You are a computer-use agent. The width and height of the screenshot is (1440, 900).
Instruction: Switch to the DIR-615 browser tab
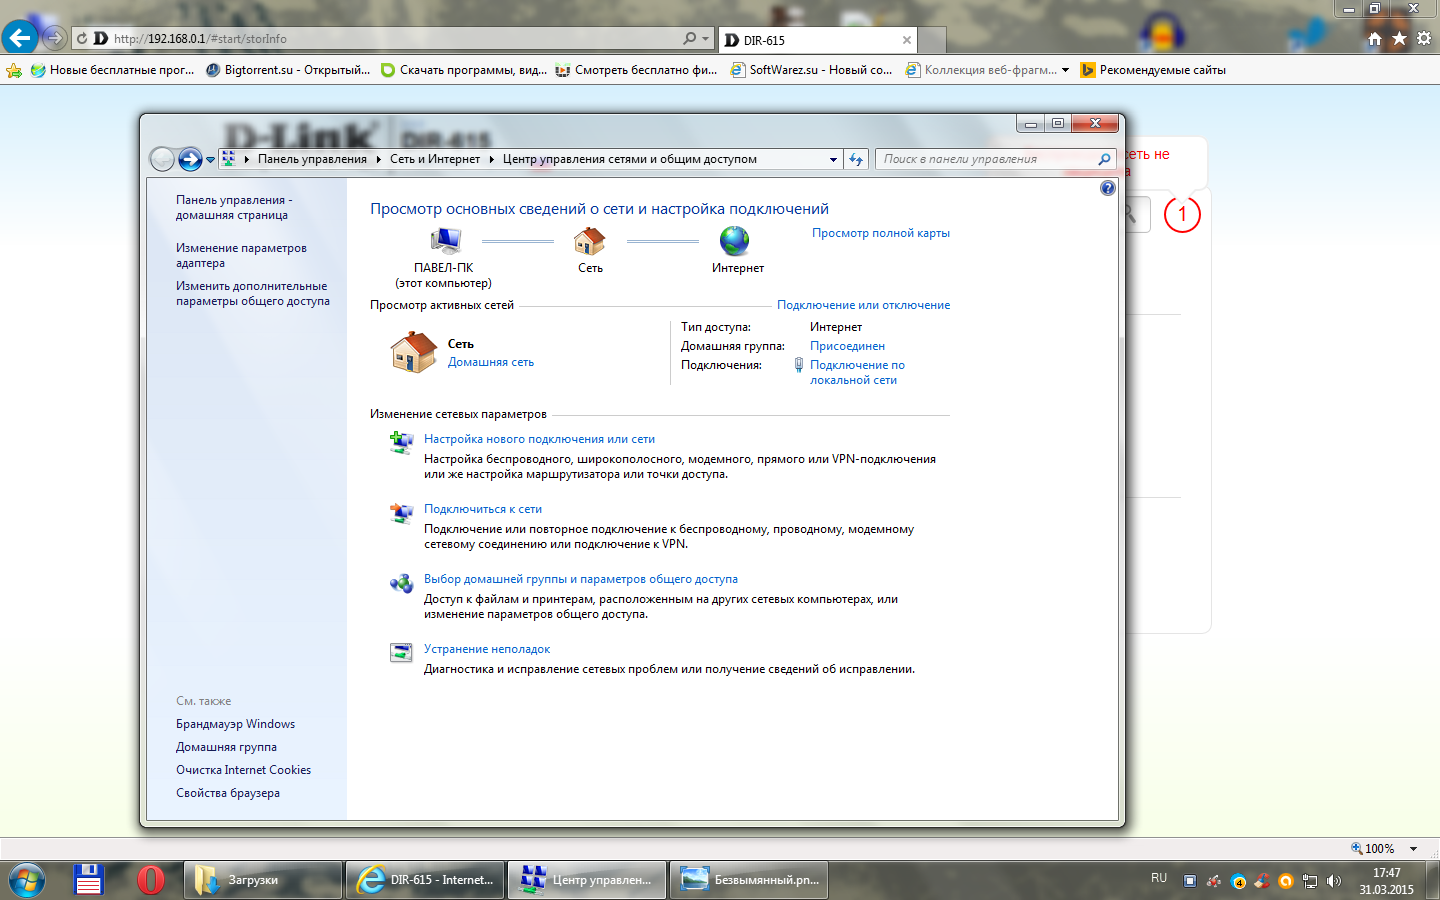click(815, 40)
